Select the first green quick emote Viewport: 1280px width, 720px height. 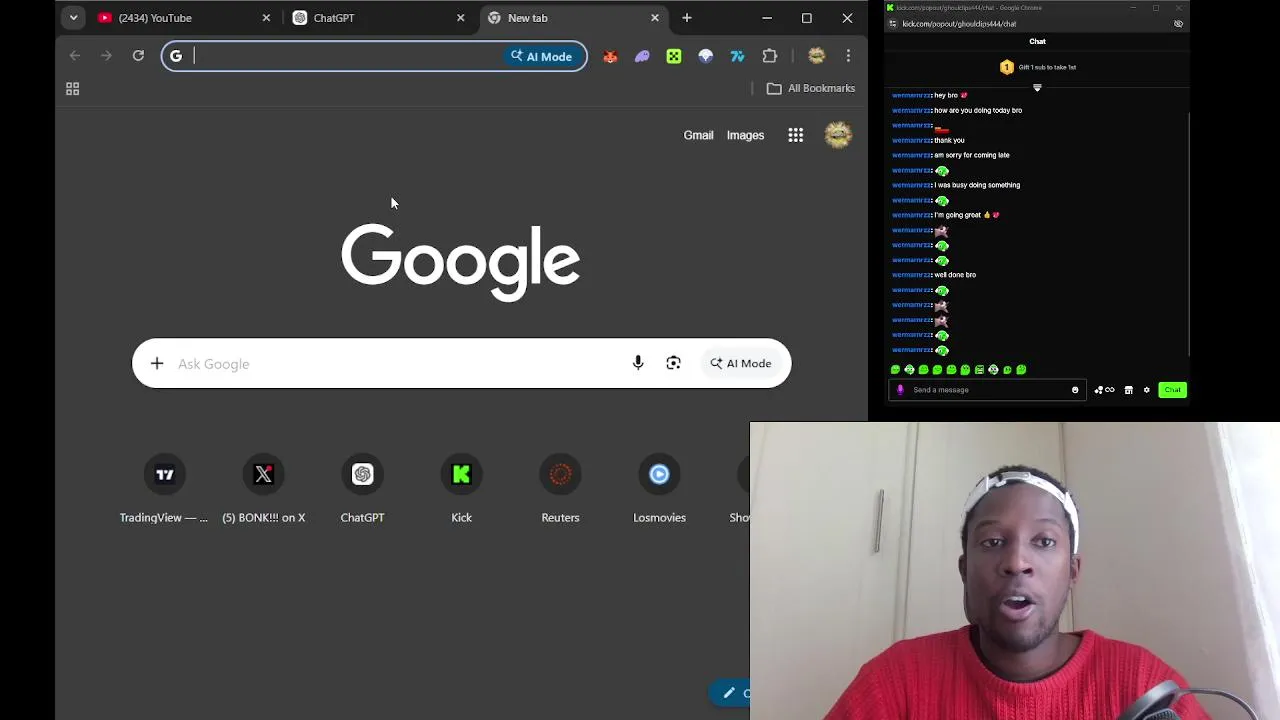click(895, 370)
